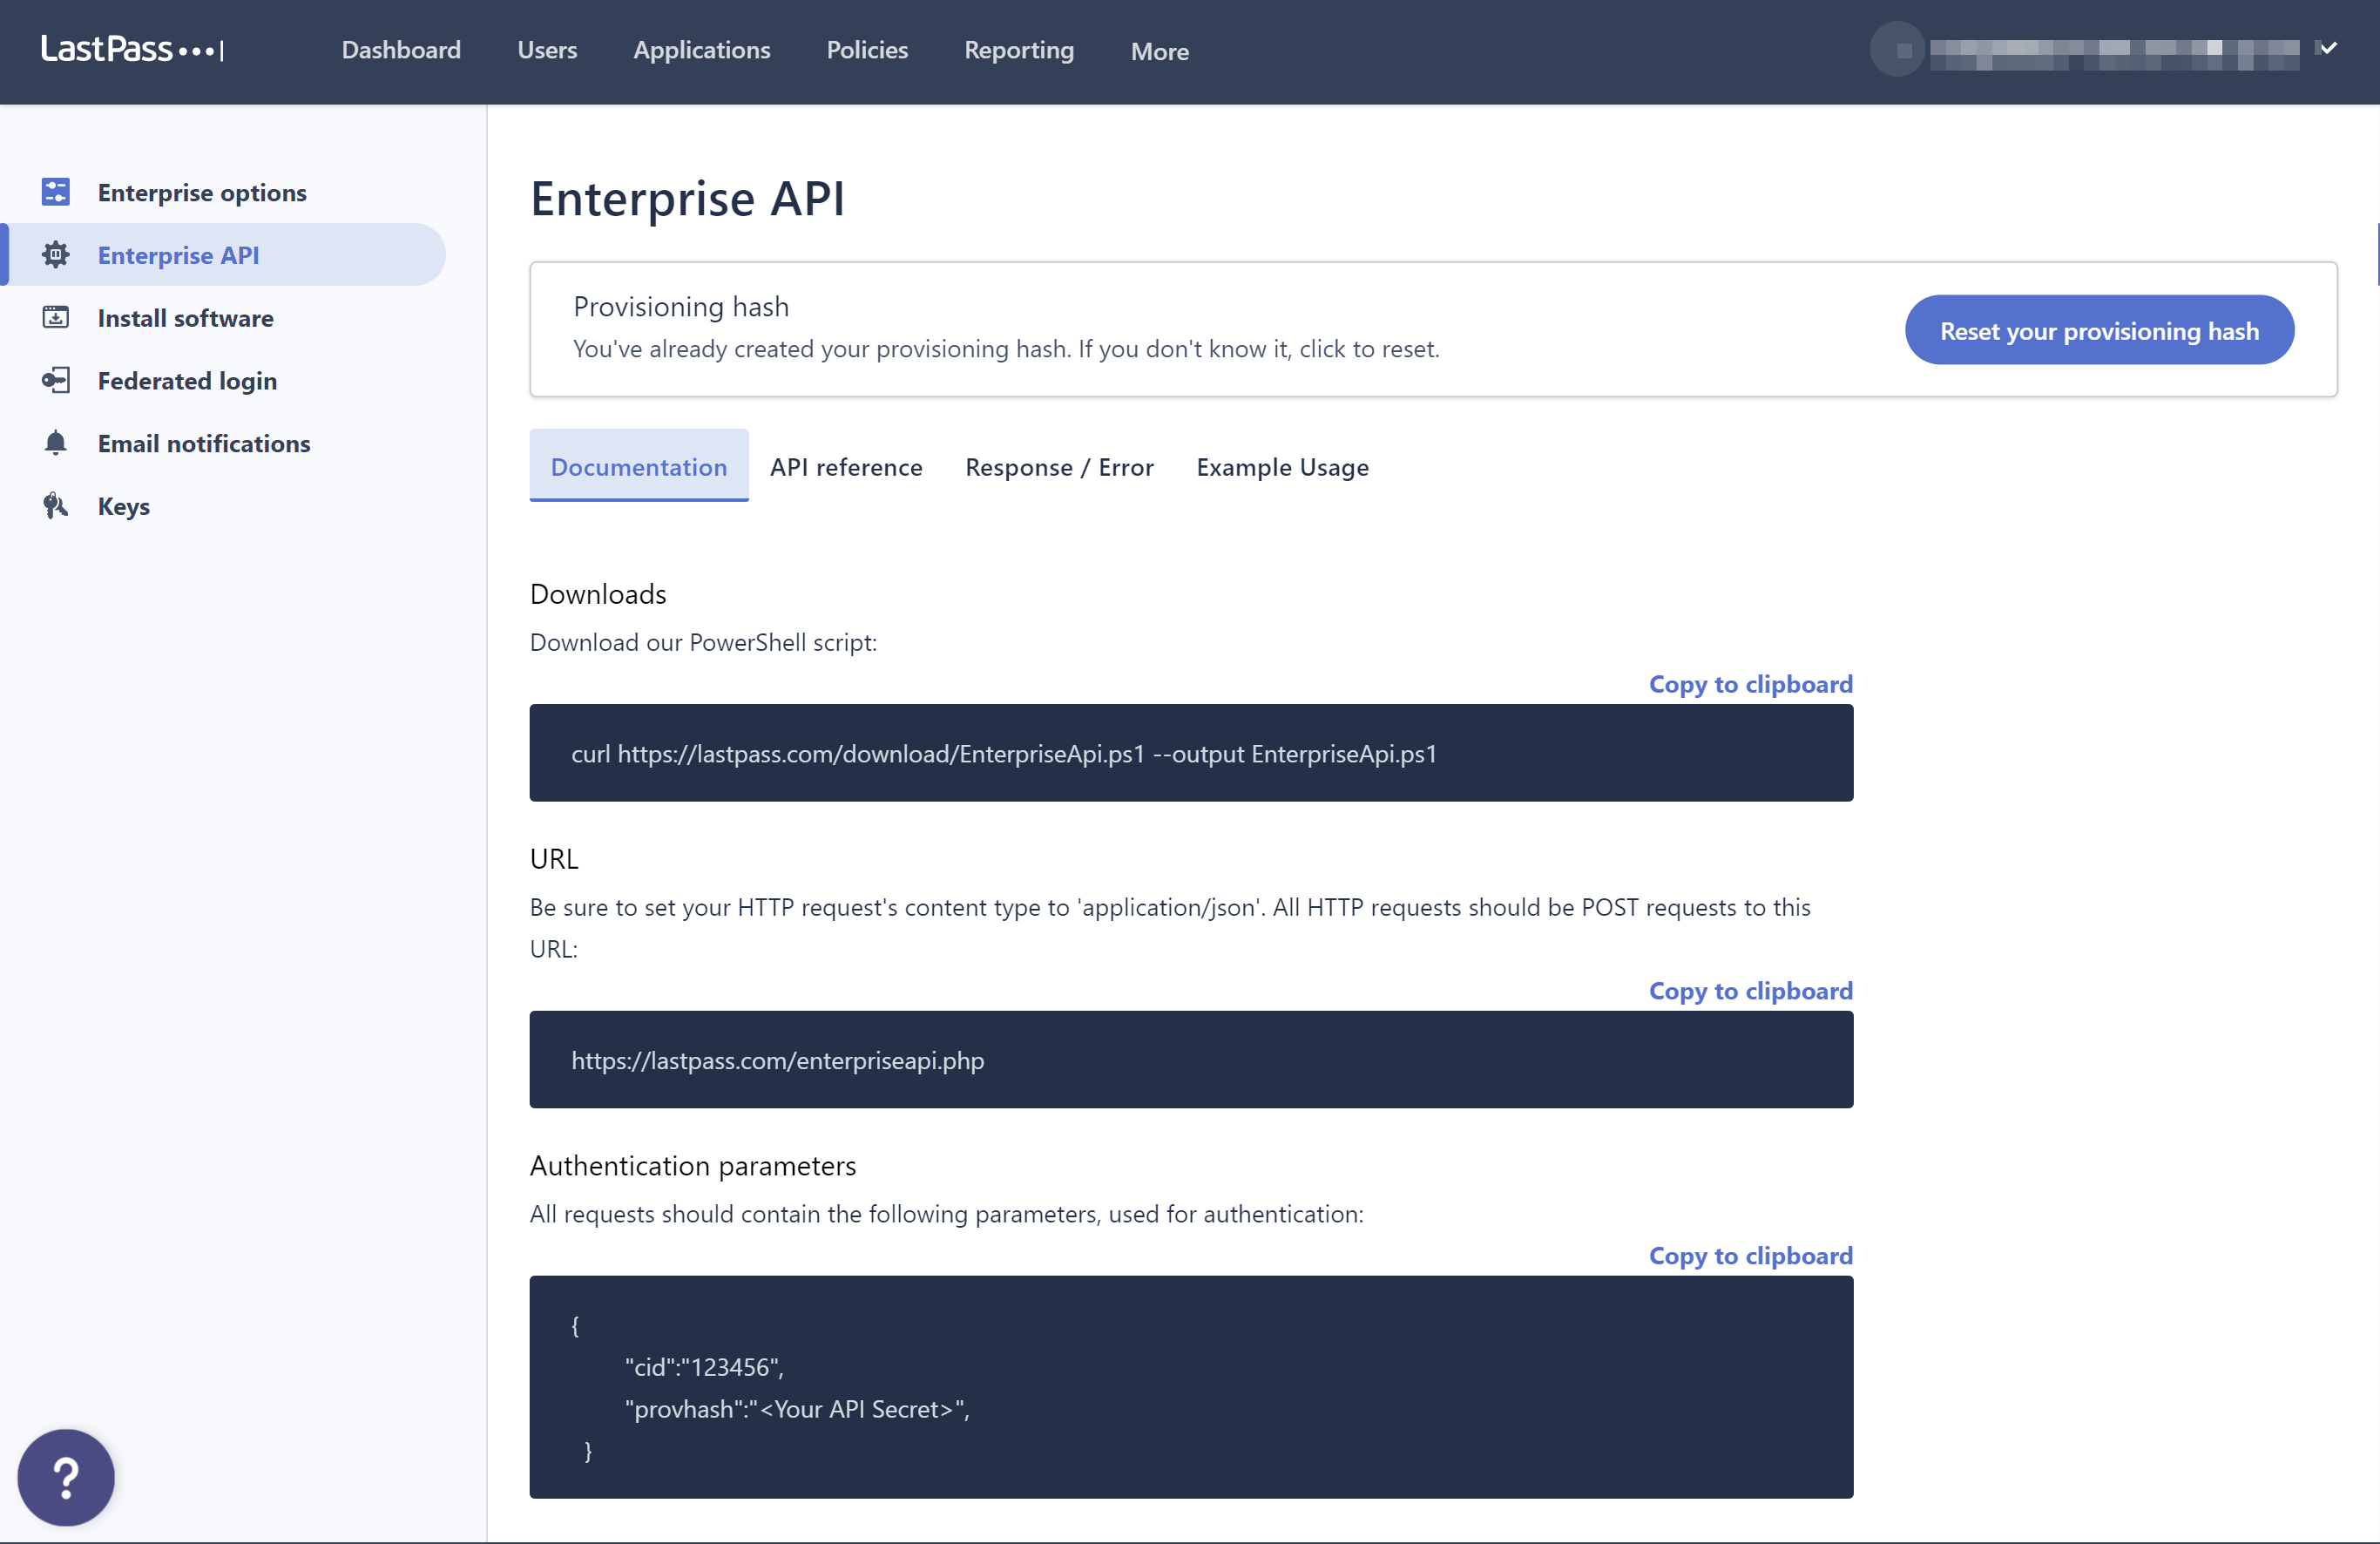Viewport: 2380px width, 1544px height.
Task: Click Reset your provisioning hash button
Action: coord(2099,330)
